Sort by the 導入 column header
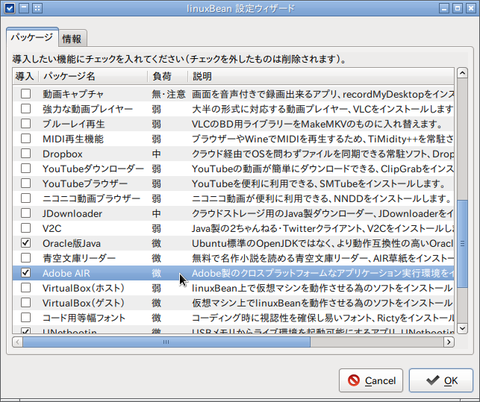 point(25,76)
